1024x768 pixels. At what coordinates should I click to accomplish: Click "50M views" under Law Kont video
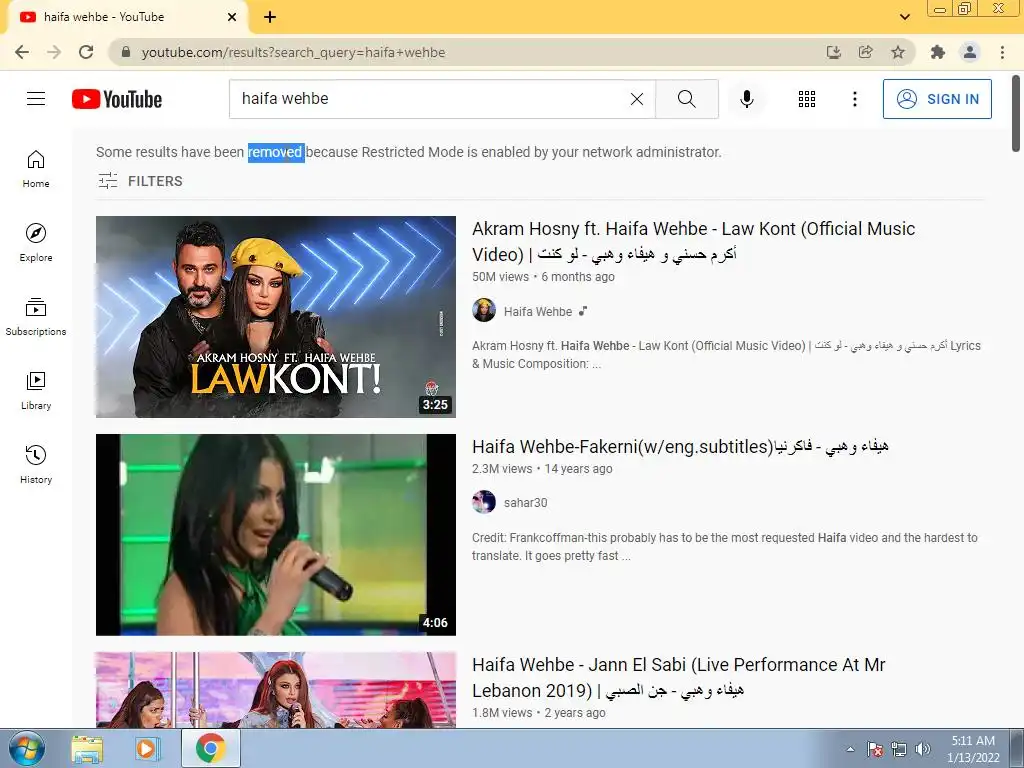(x=500, y=277)
